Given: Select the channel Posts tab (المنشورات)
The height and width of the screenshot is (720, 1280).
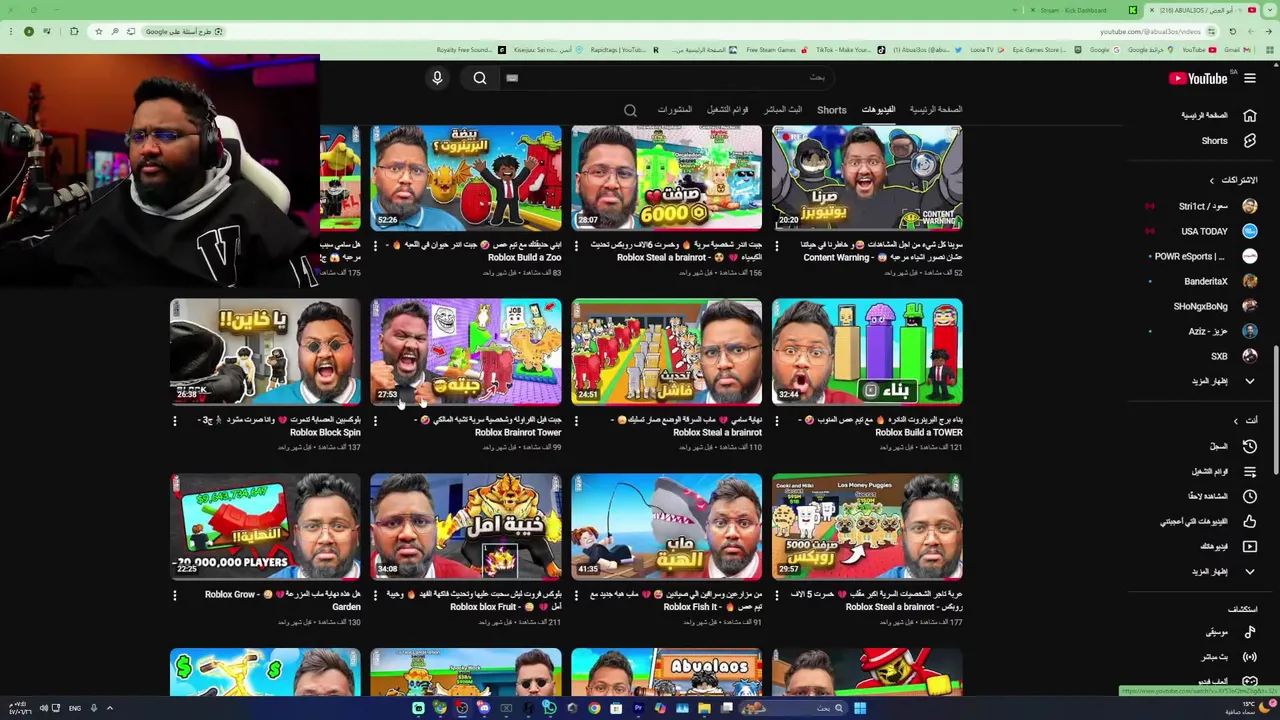Looking at the screenshot, I should (x=674, y=110).
